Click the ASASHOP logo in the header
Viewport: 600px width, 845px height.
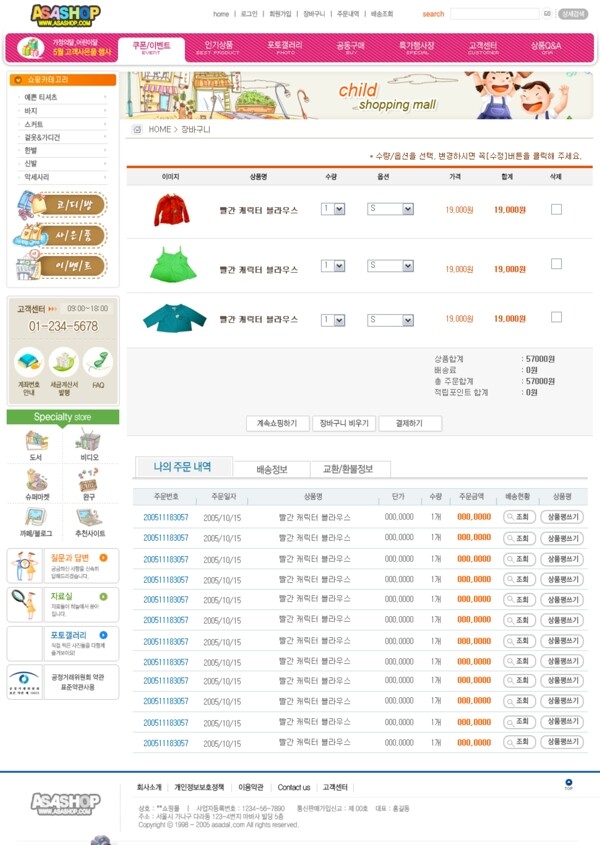click(65, 16)
